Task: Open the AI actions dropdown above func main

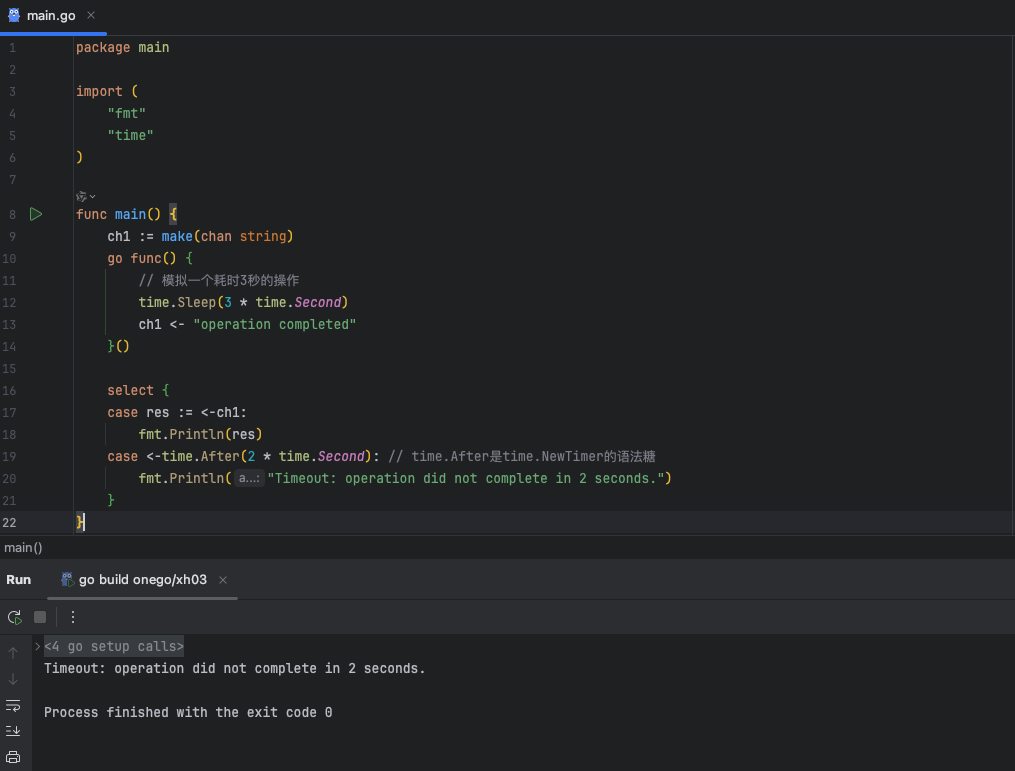Action: [x=85, y=196]
